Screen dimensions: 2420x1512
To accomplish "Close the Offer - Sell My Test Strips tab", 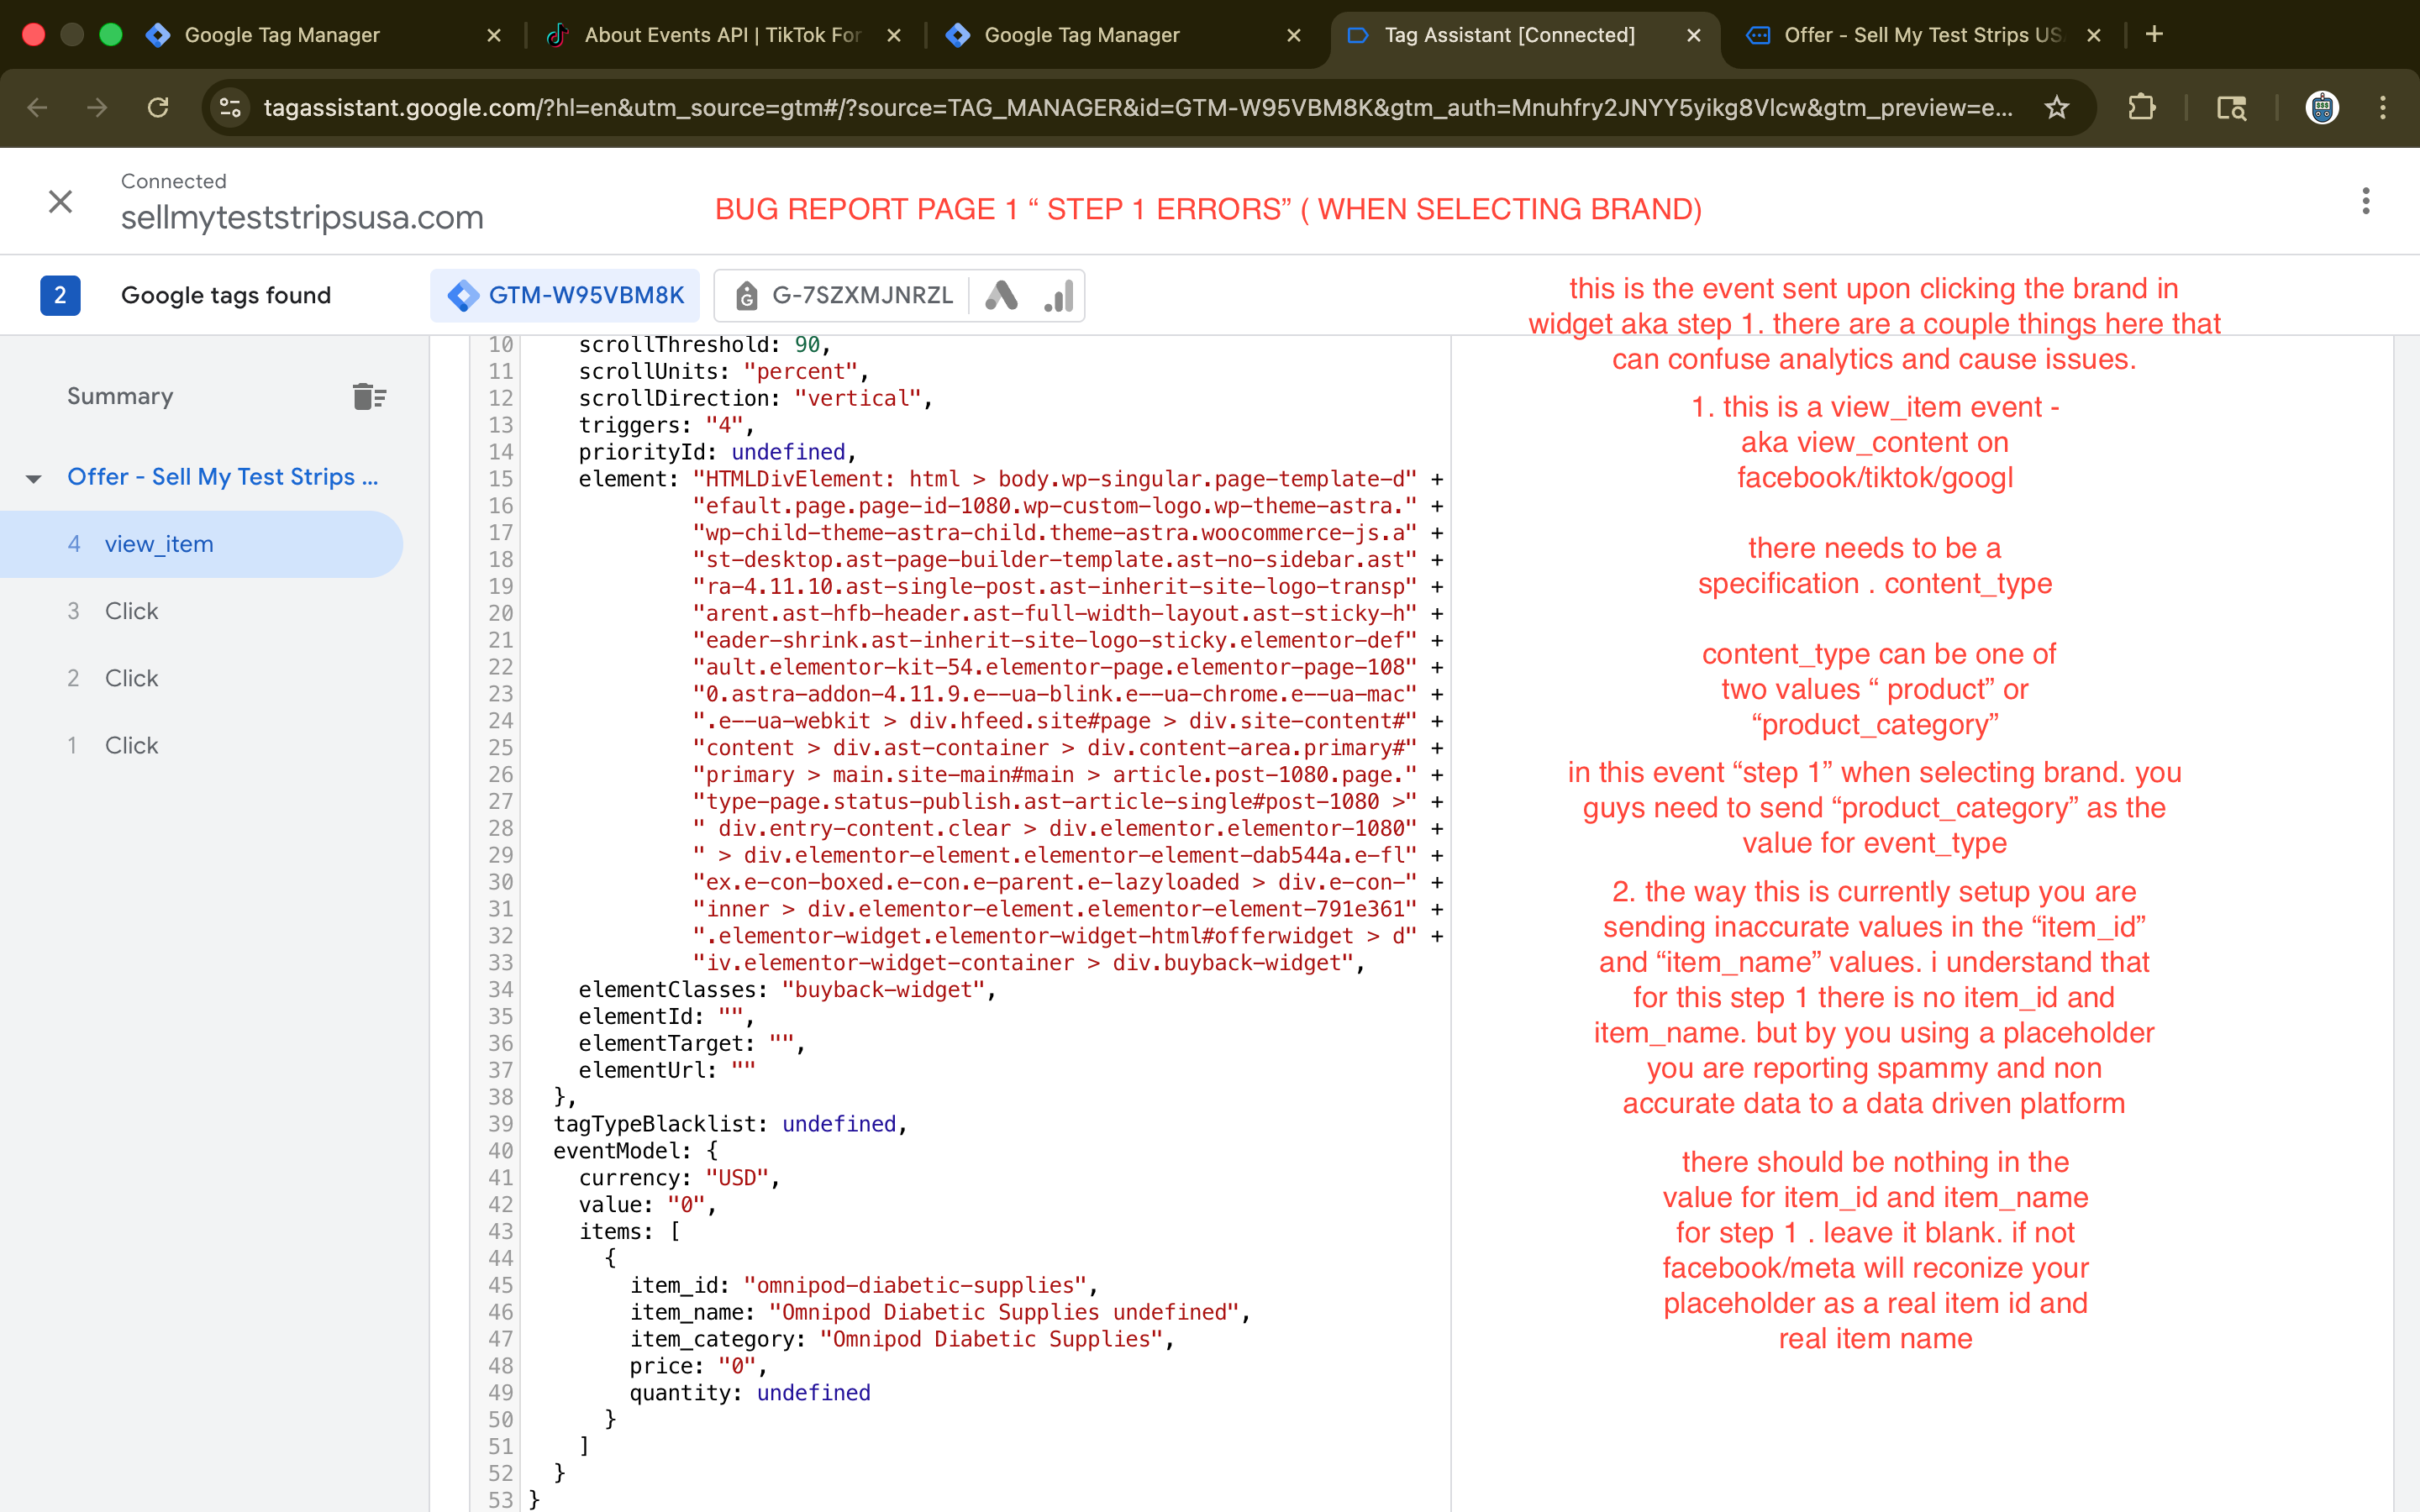I will [x=2093, y=35].
